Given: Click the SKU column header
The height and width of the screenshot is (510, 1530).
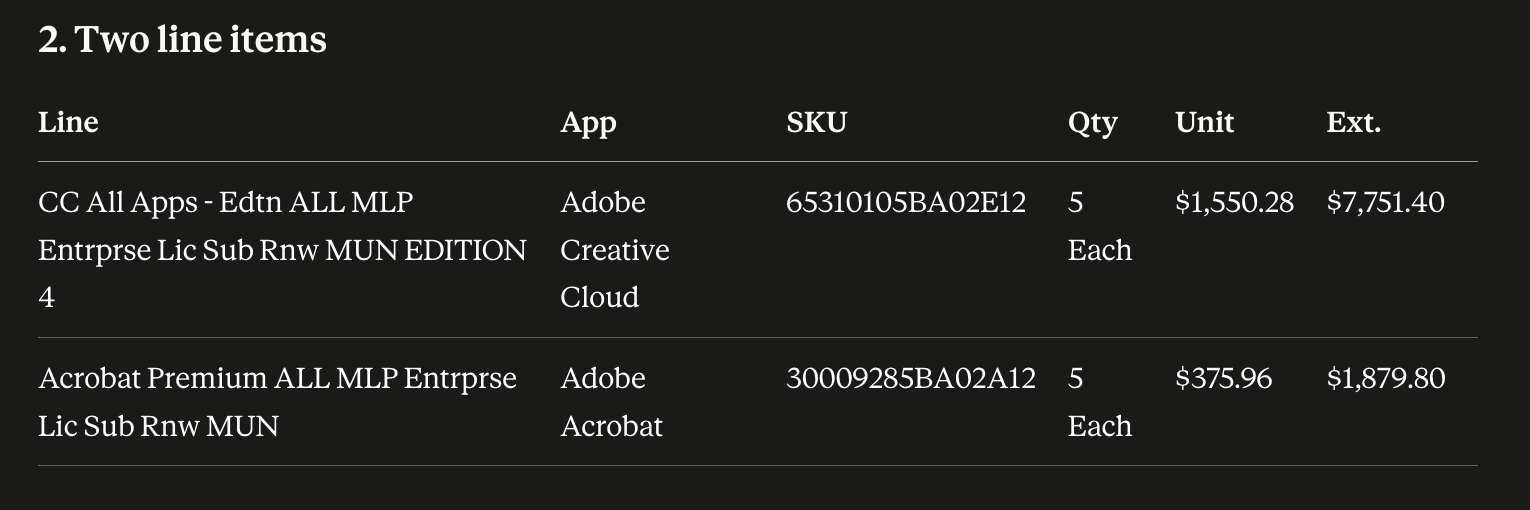Looking at the screenshot, I should (816, 122).
